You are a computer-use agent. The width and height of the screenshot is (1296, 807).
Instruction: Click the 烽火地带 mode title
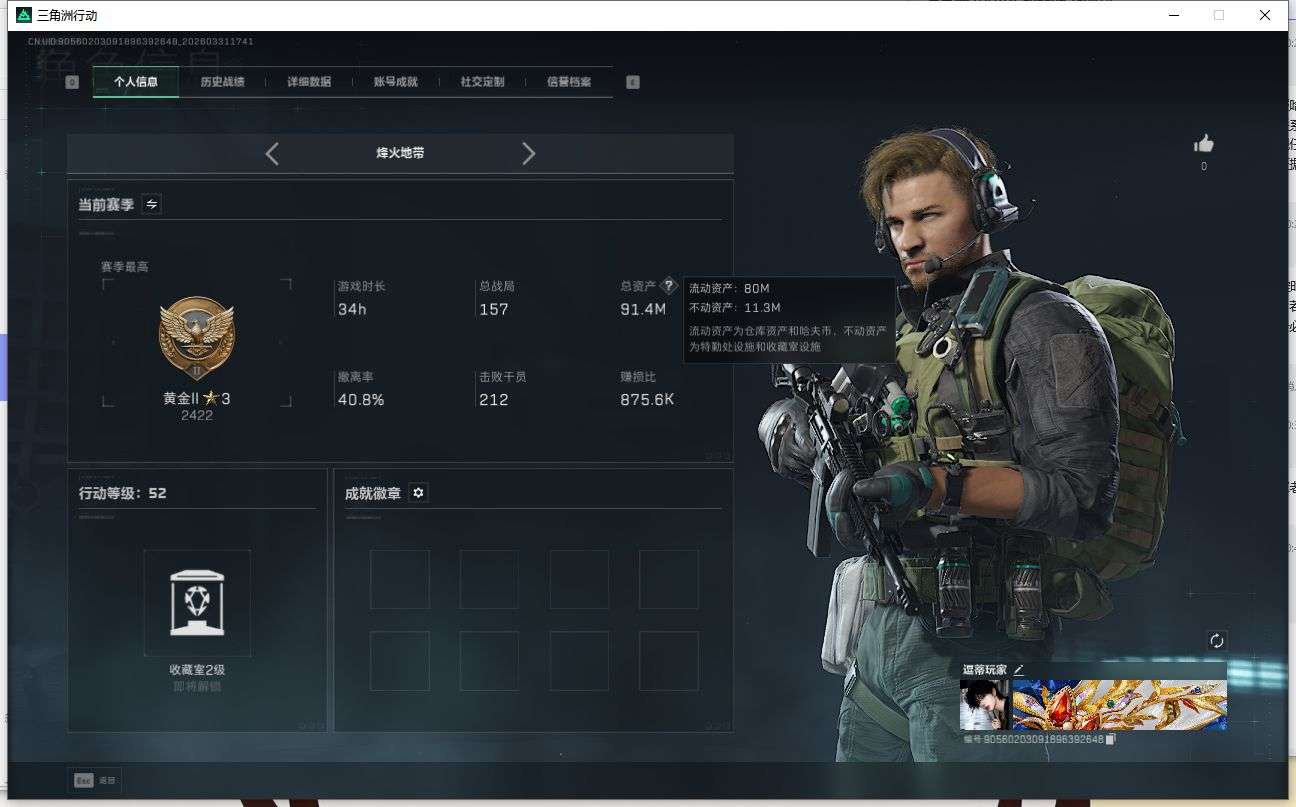(400, 153)
